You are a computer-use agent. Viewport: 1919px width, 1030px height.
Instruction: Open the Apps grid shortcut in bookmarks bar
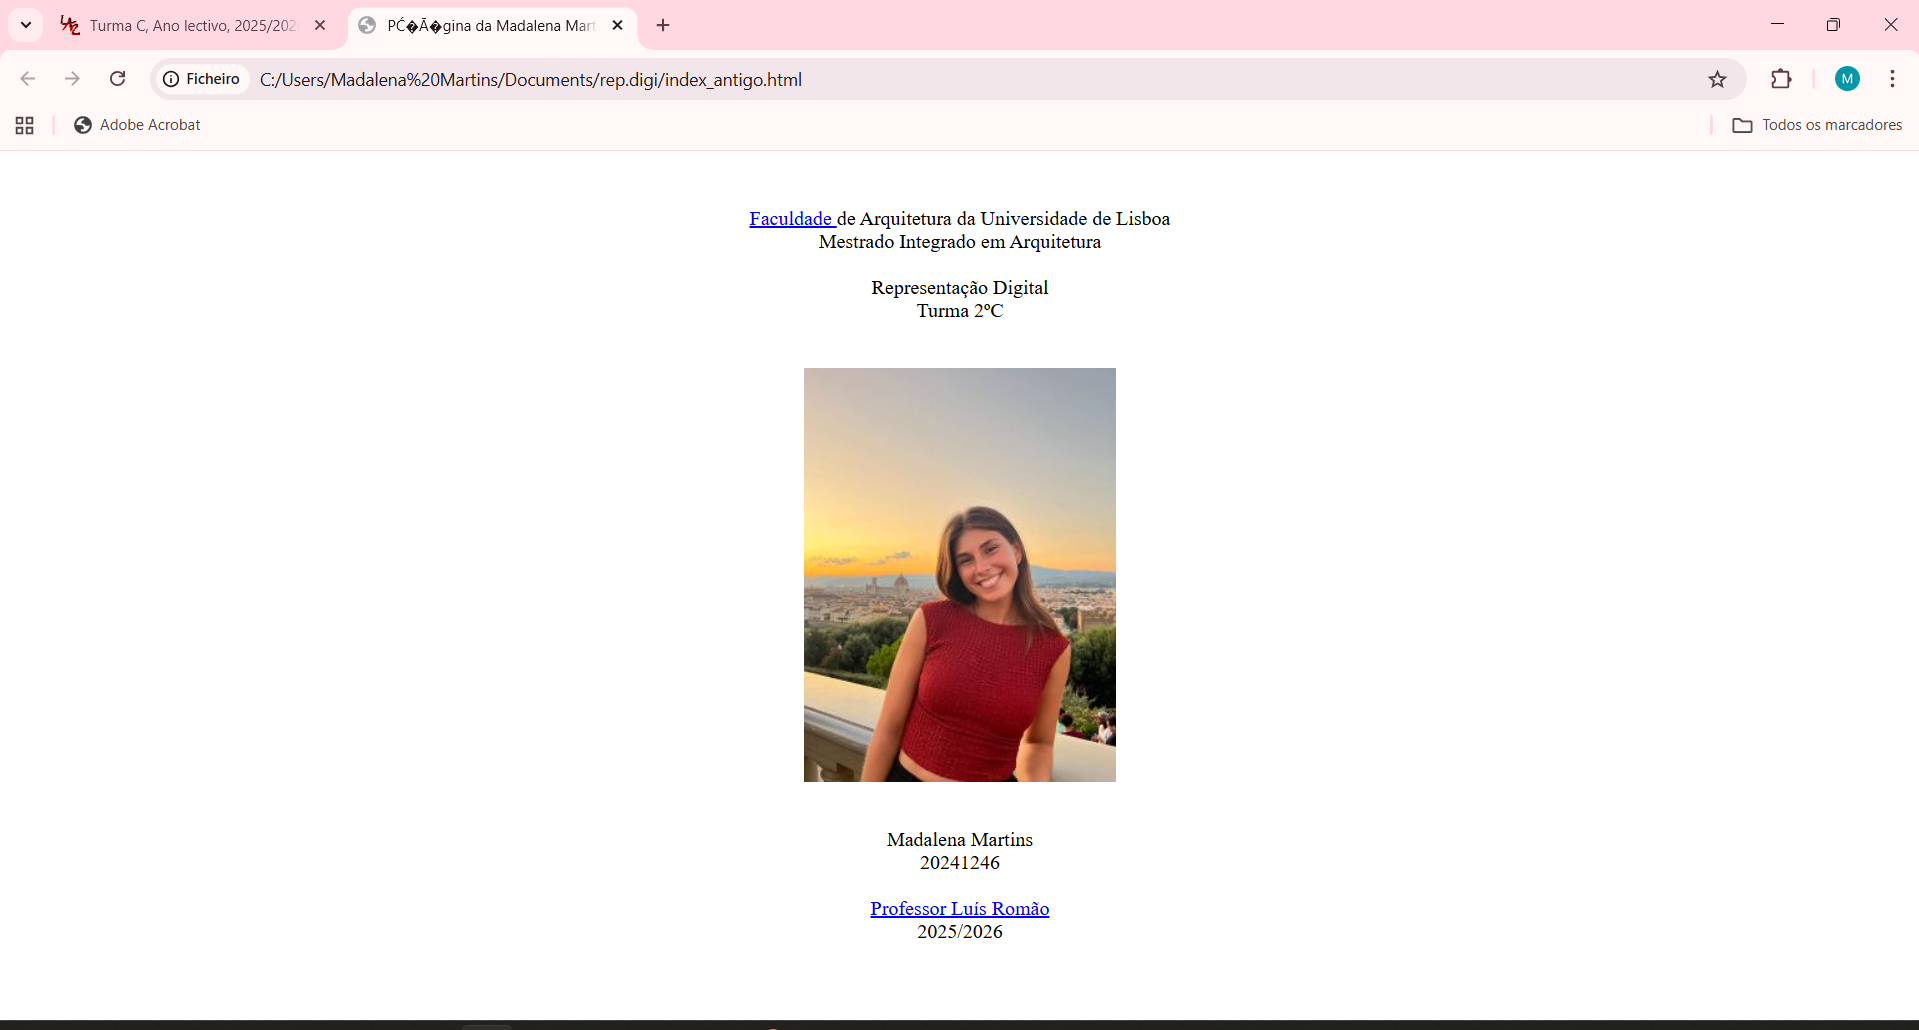coord(25,125)
